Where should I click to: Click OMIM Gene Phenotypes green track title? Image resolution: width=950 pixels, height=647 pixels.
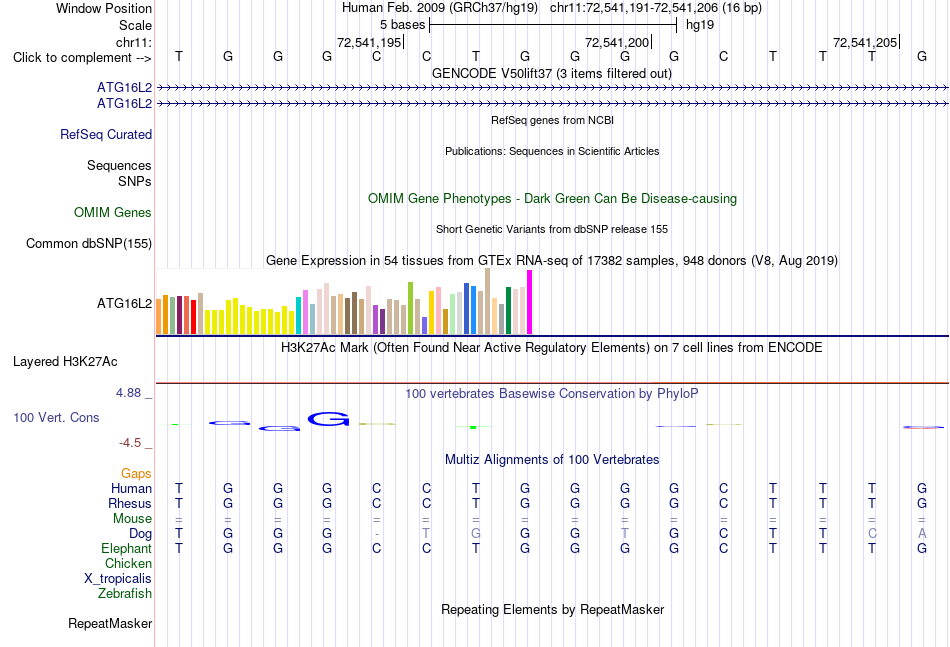click(552, 199)
